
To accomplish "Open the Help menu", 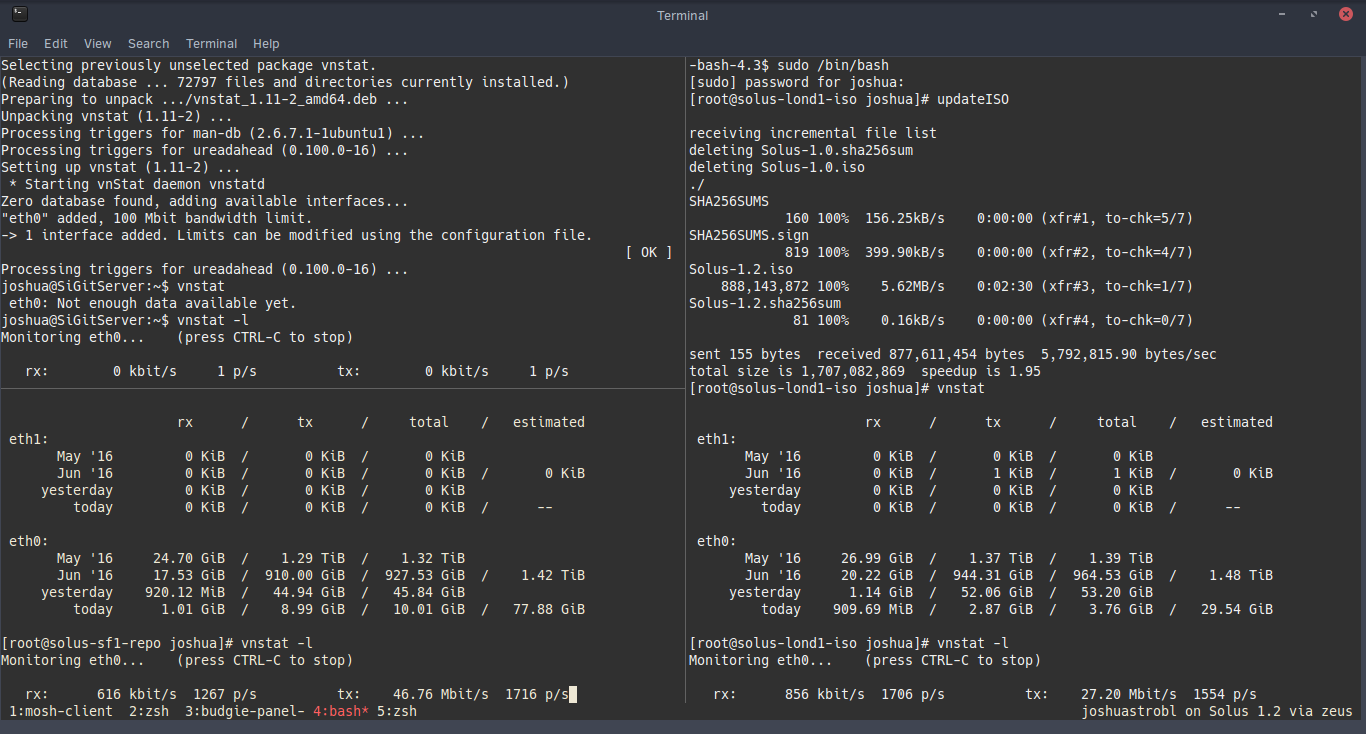I will tap(266, 44).
